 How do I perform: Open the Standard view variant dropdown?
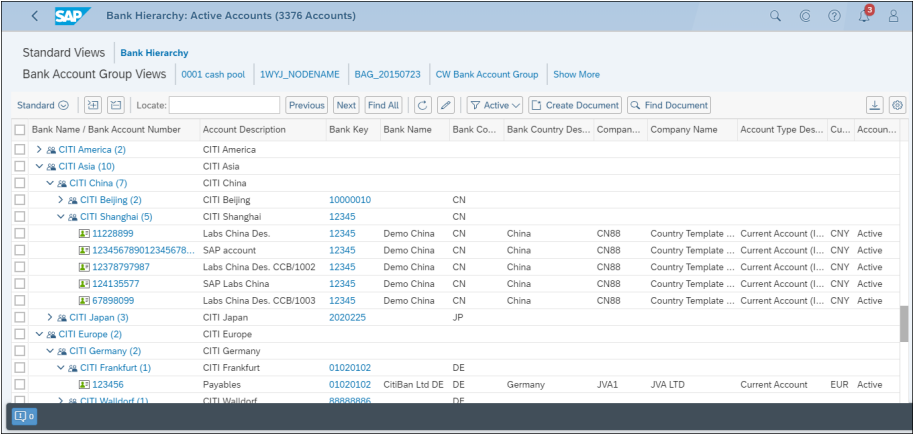tap(43, 105)
